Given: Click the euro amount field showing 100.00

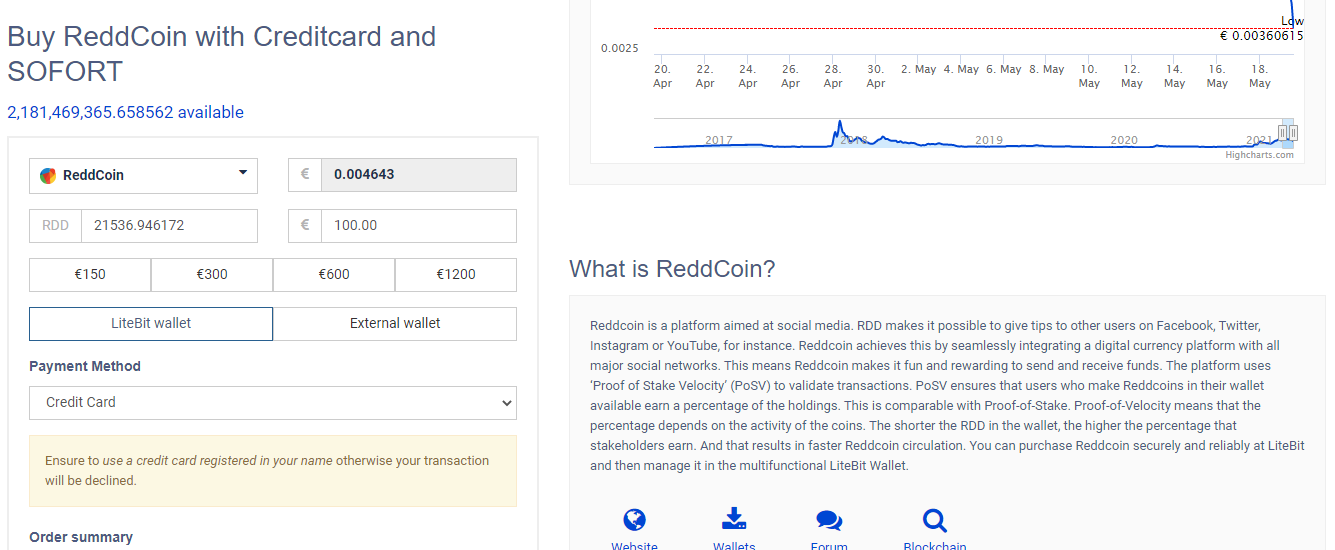Looking at the screenshot, I should point(419,226).
